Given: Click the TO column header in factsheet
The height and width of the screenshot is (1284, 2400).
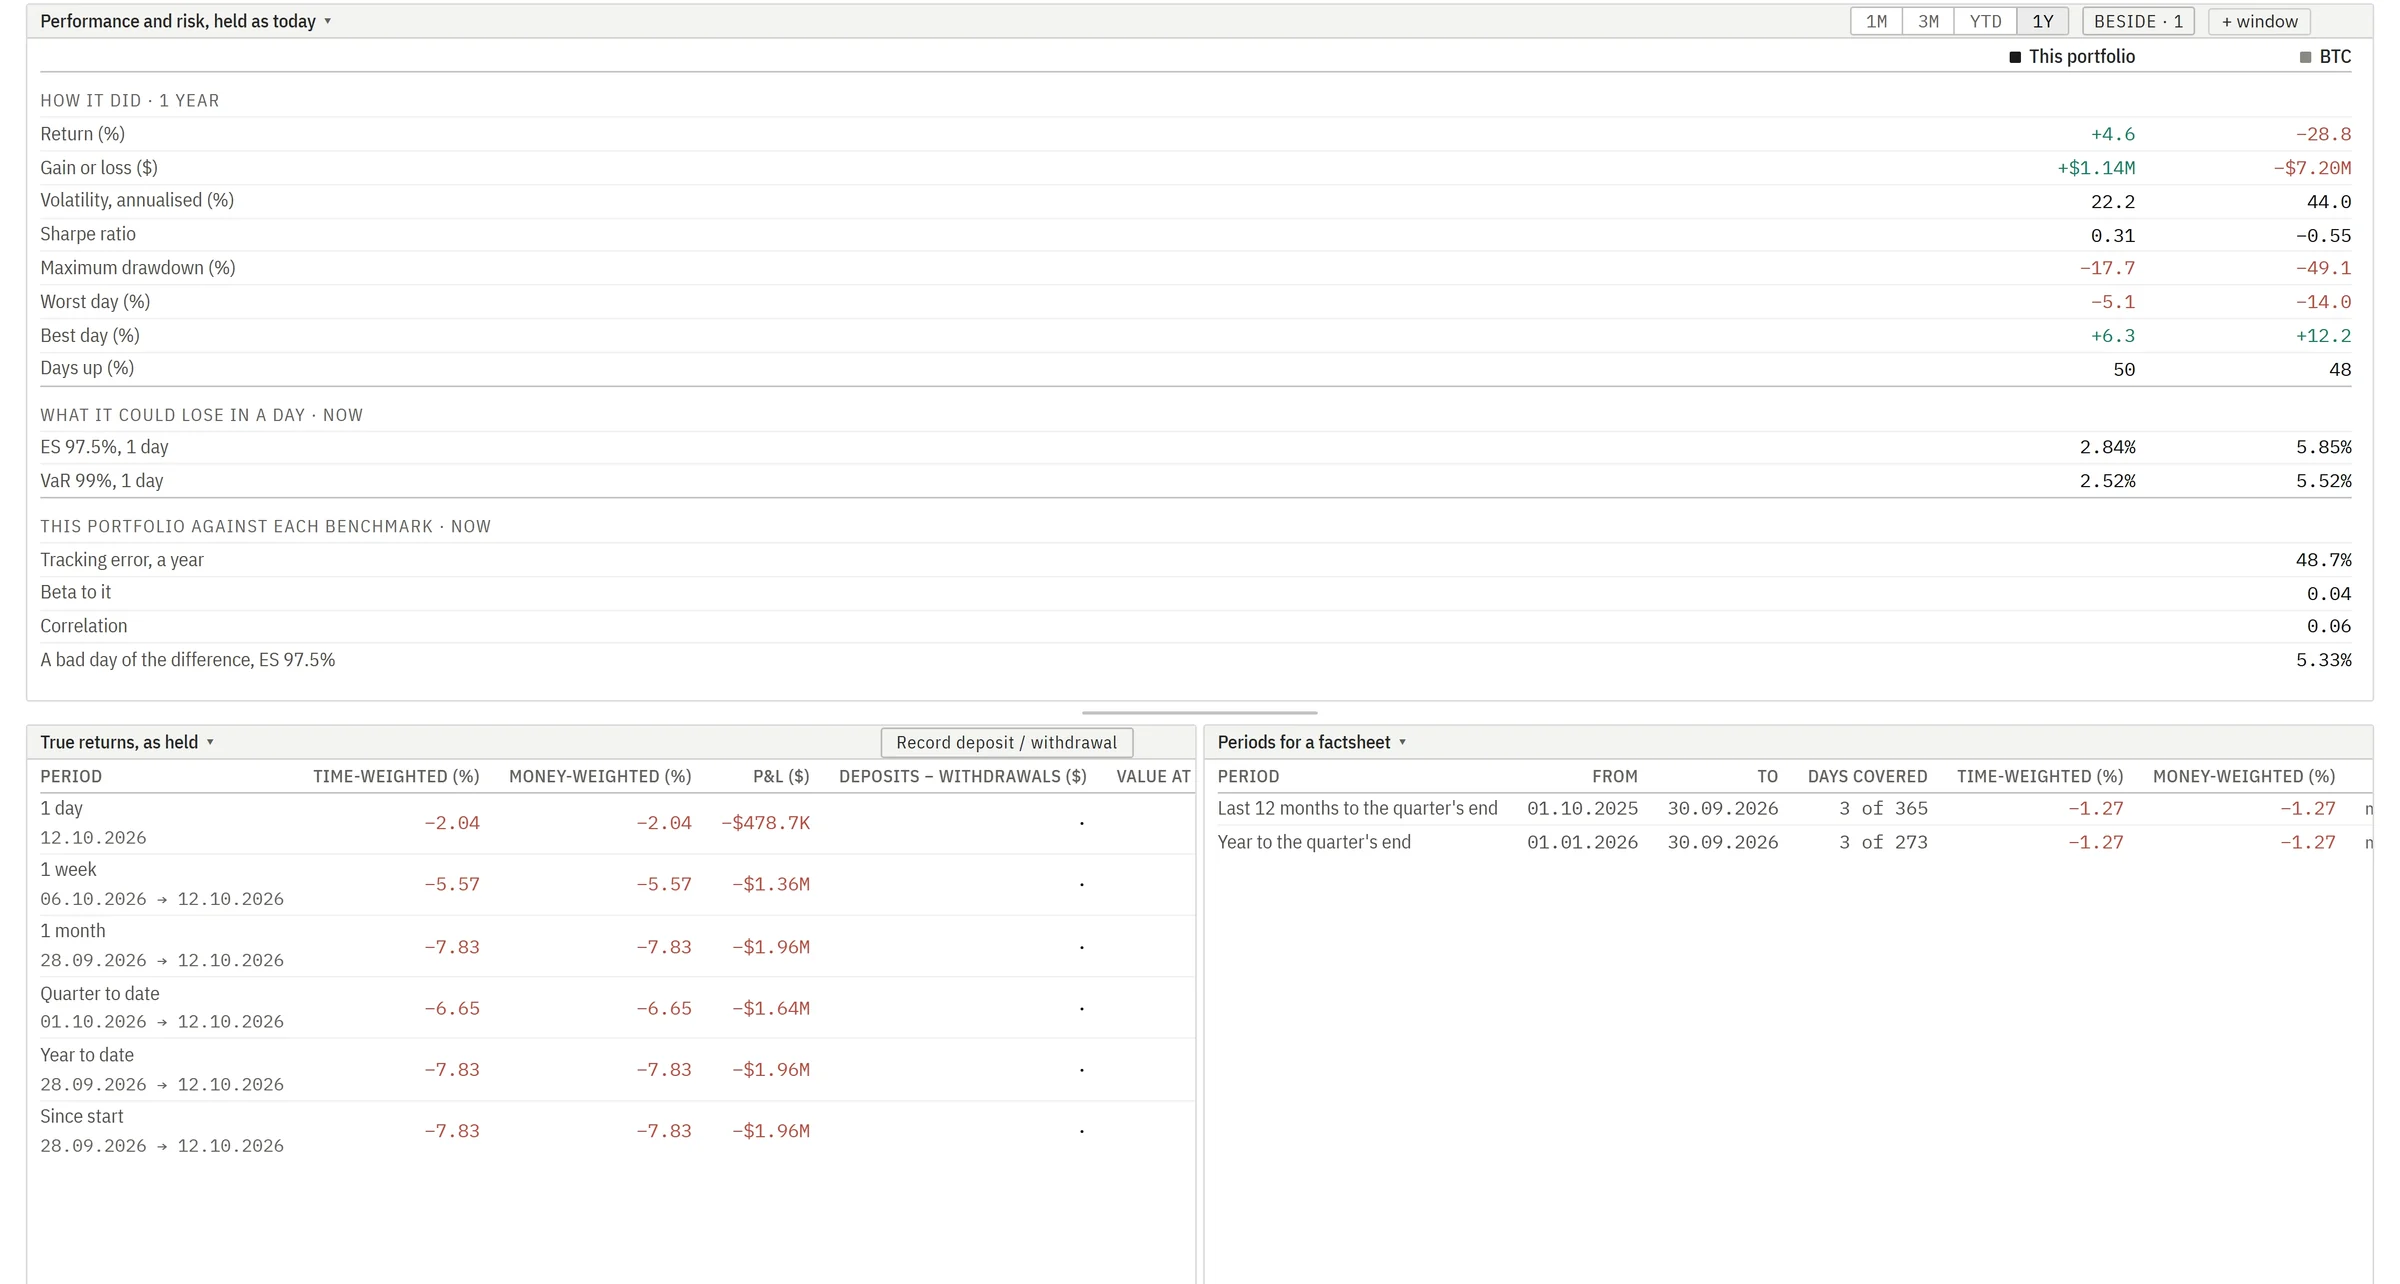Looking at the screenshot, I should [x=1767, y=776].
